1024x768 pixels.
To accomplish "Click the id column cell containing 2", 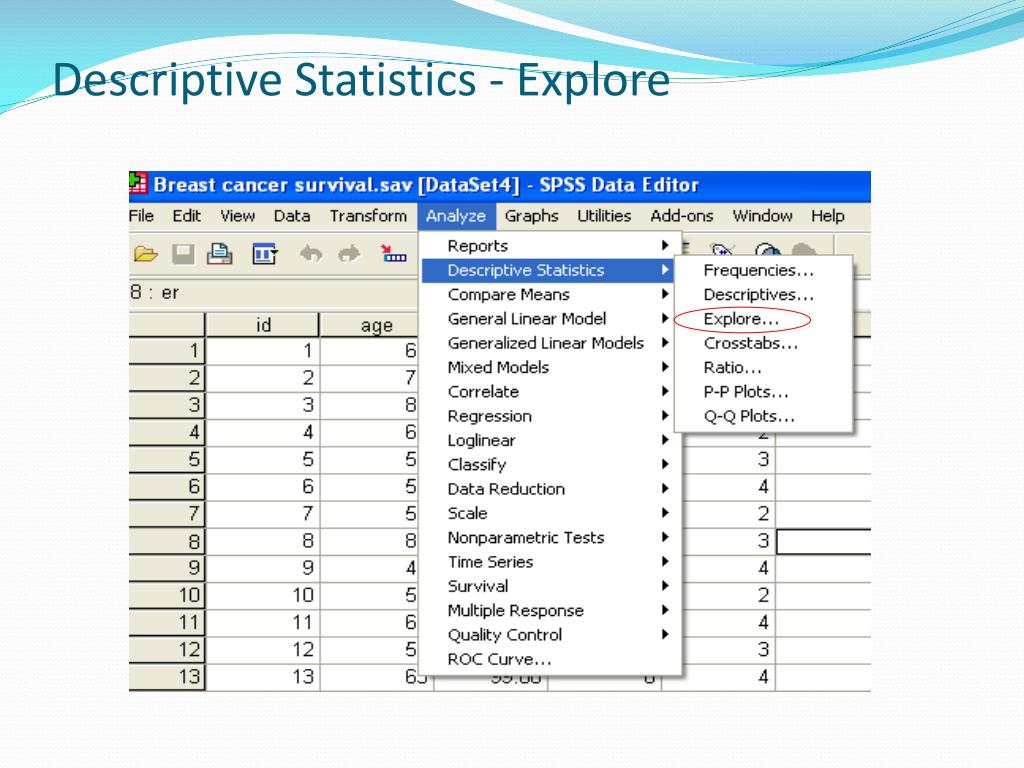I will (x=263, y=377).
